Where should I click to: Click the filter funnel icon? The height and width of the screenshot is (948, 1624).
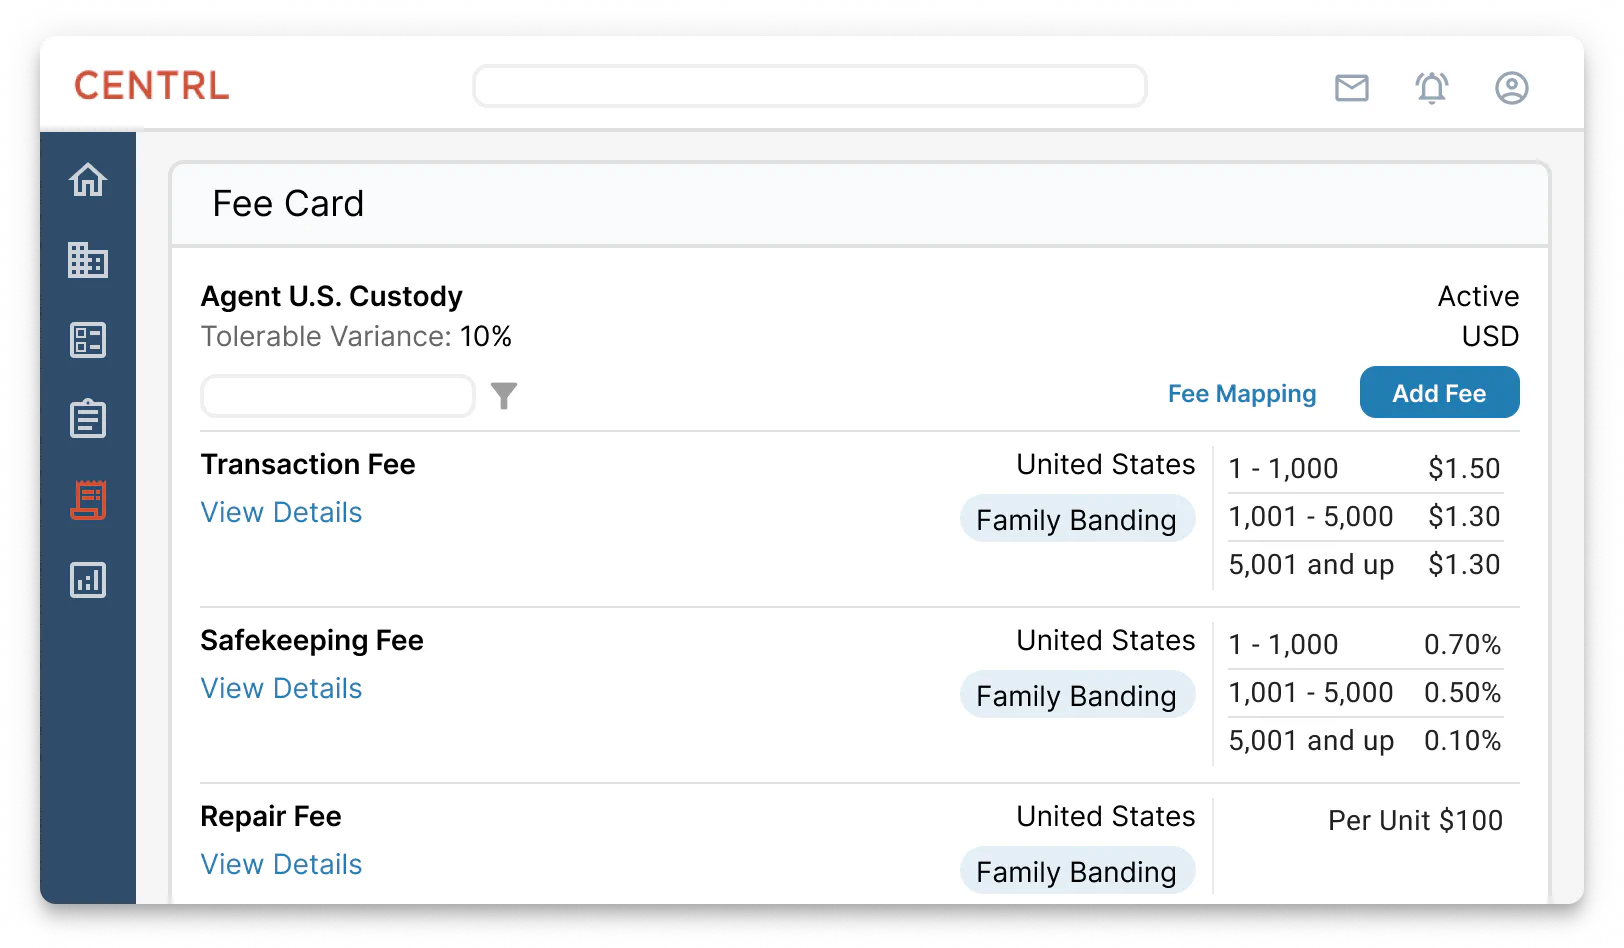coord(504,396)
